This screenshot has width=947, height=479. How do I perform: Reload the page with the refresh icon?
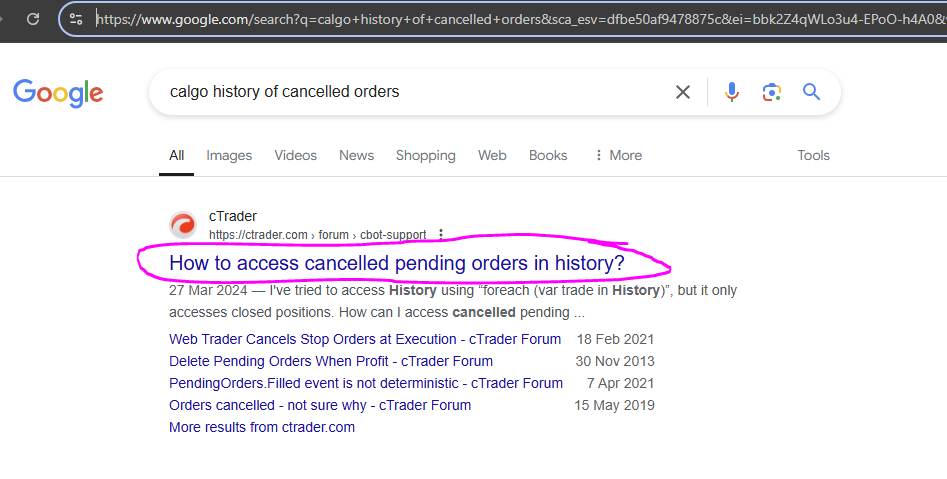pos(33,19)
